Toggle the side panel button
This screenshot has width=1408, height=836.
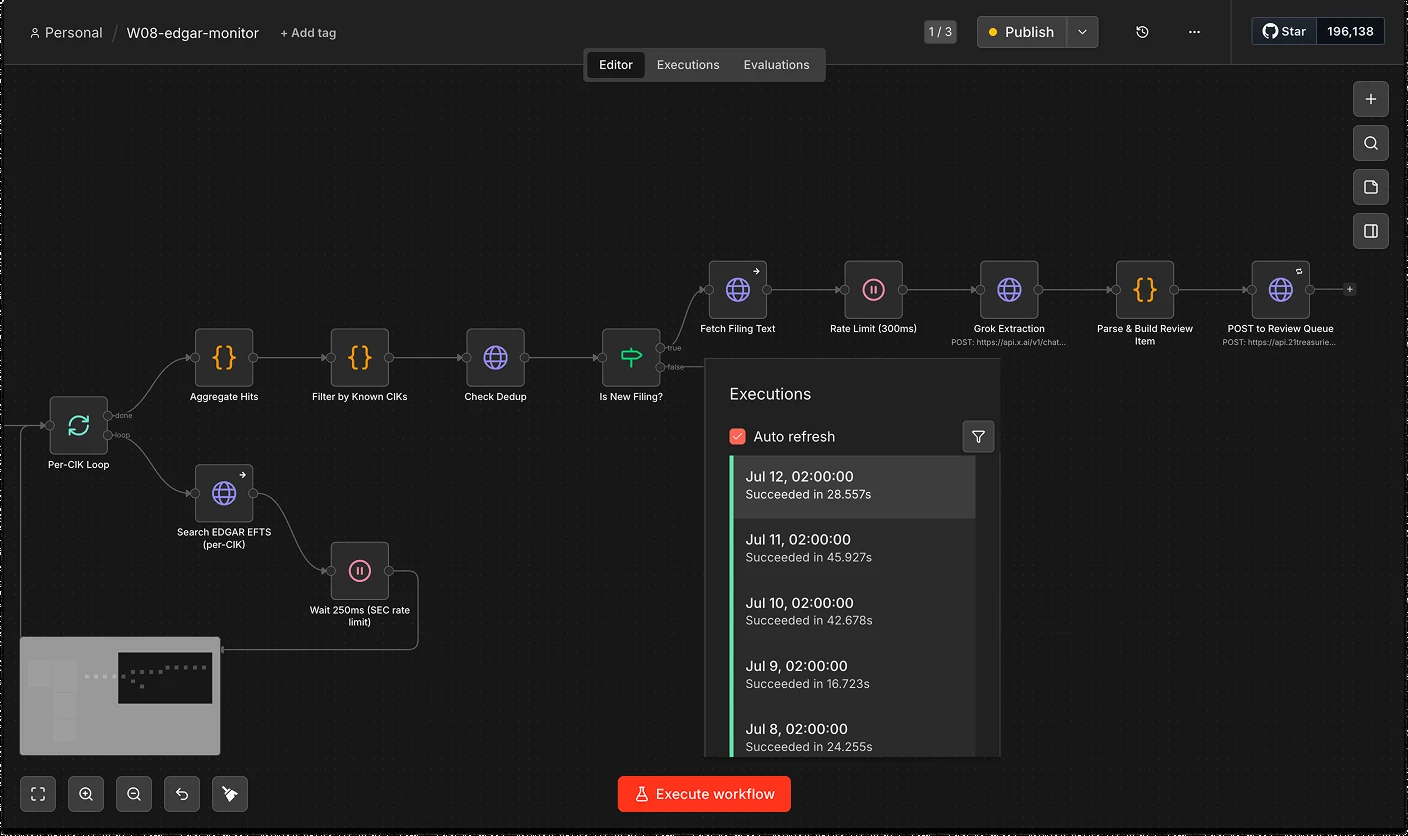tap(1371, 231)
